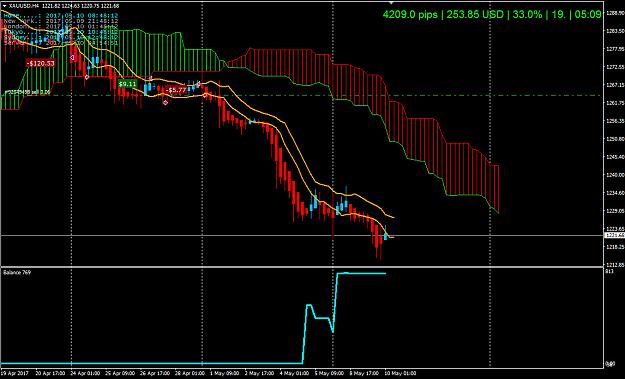Viewport: 625px width, 379px height.
Task: Click price level 1218.25 on the scale
Action: point(615,247)
